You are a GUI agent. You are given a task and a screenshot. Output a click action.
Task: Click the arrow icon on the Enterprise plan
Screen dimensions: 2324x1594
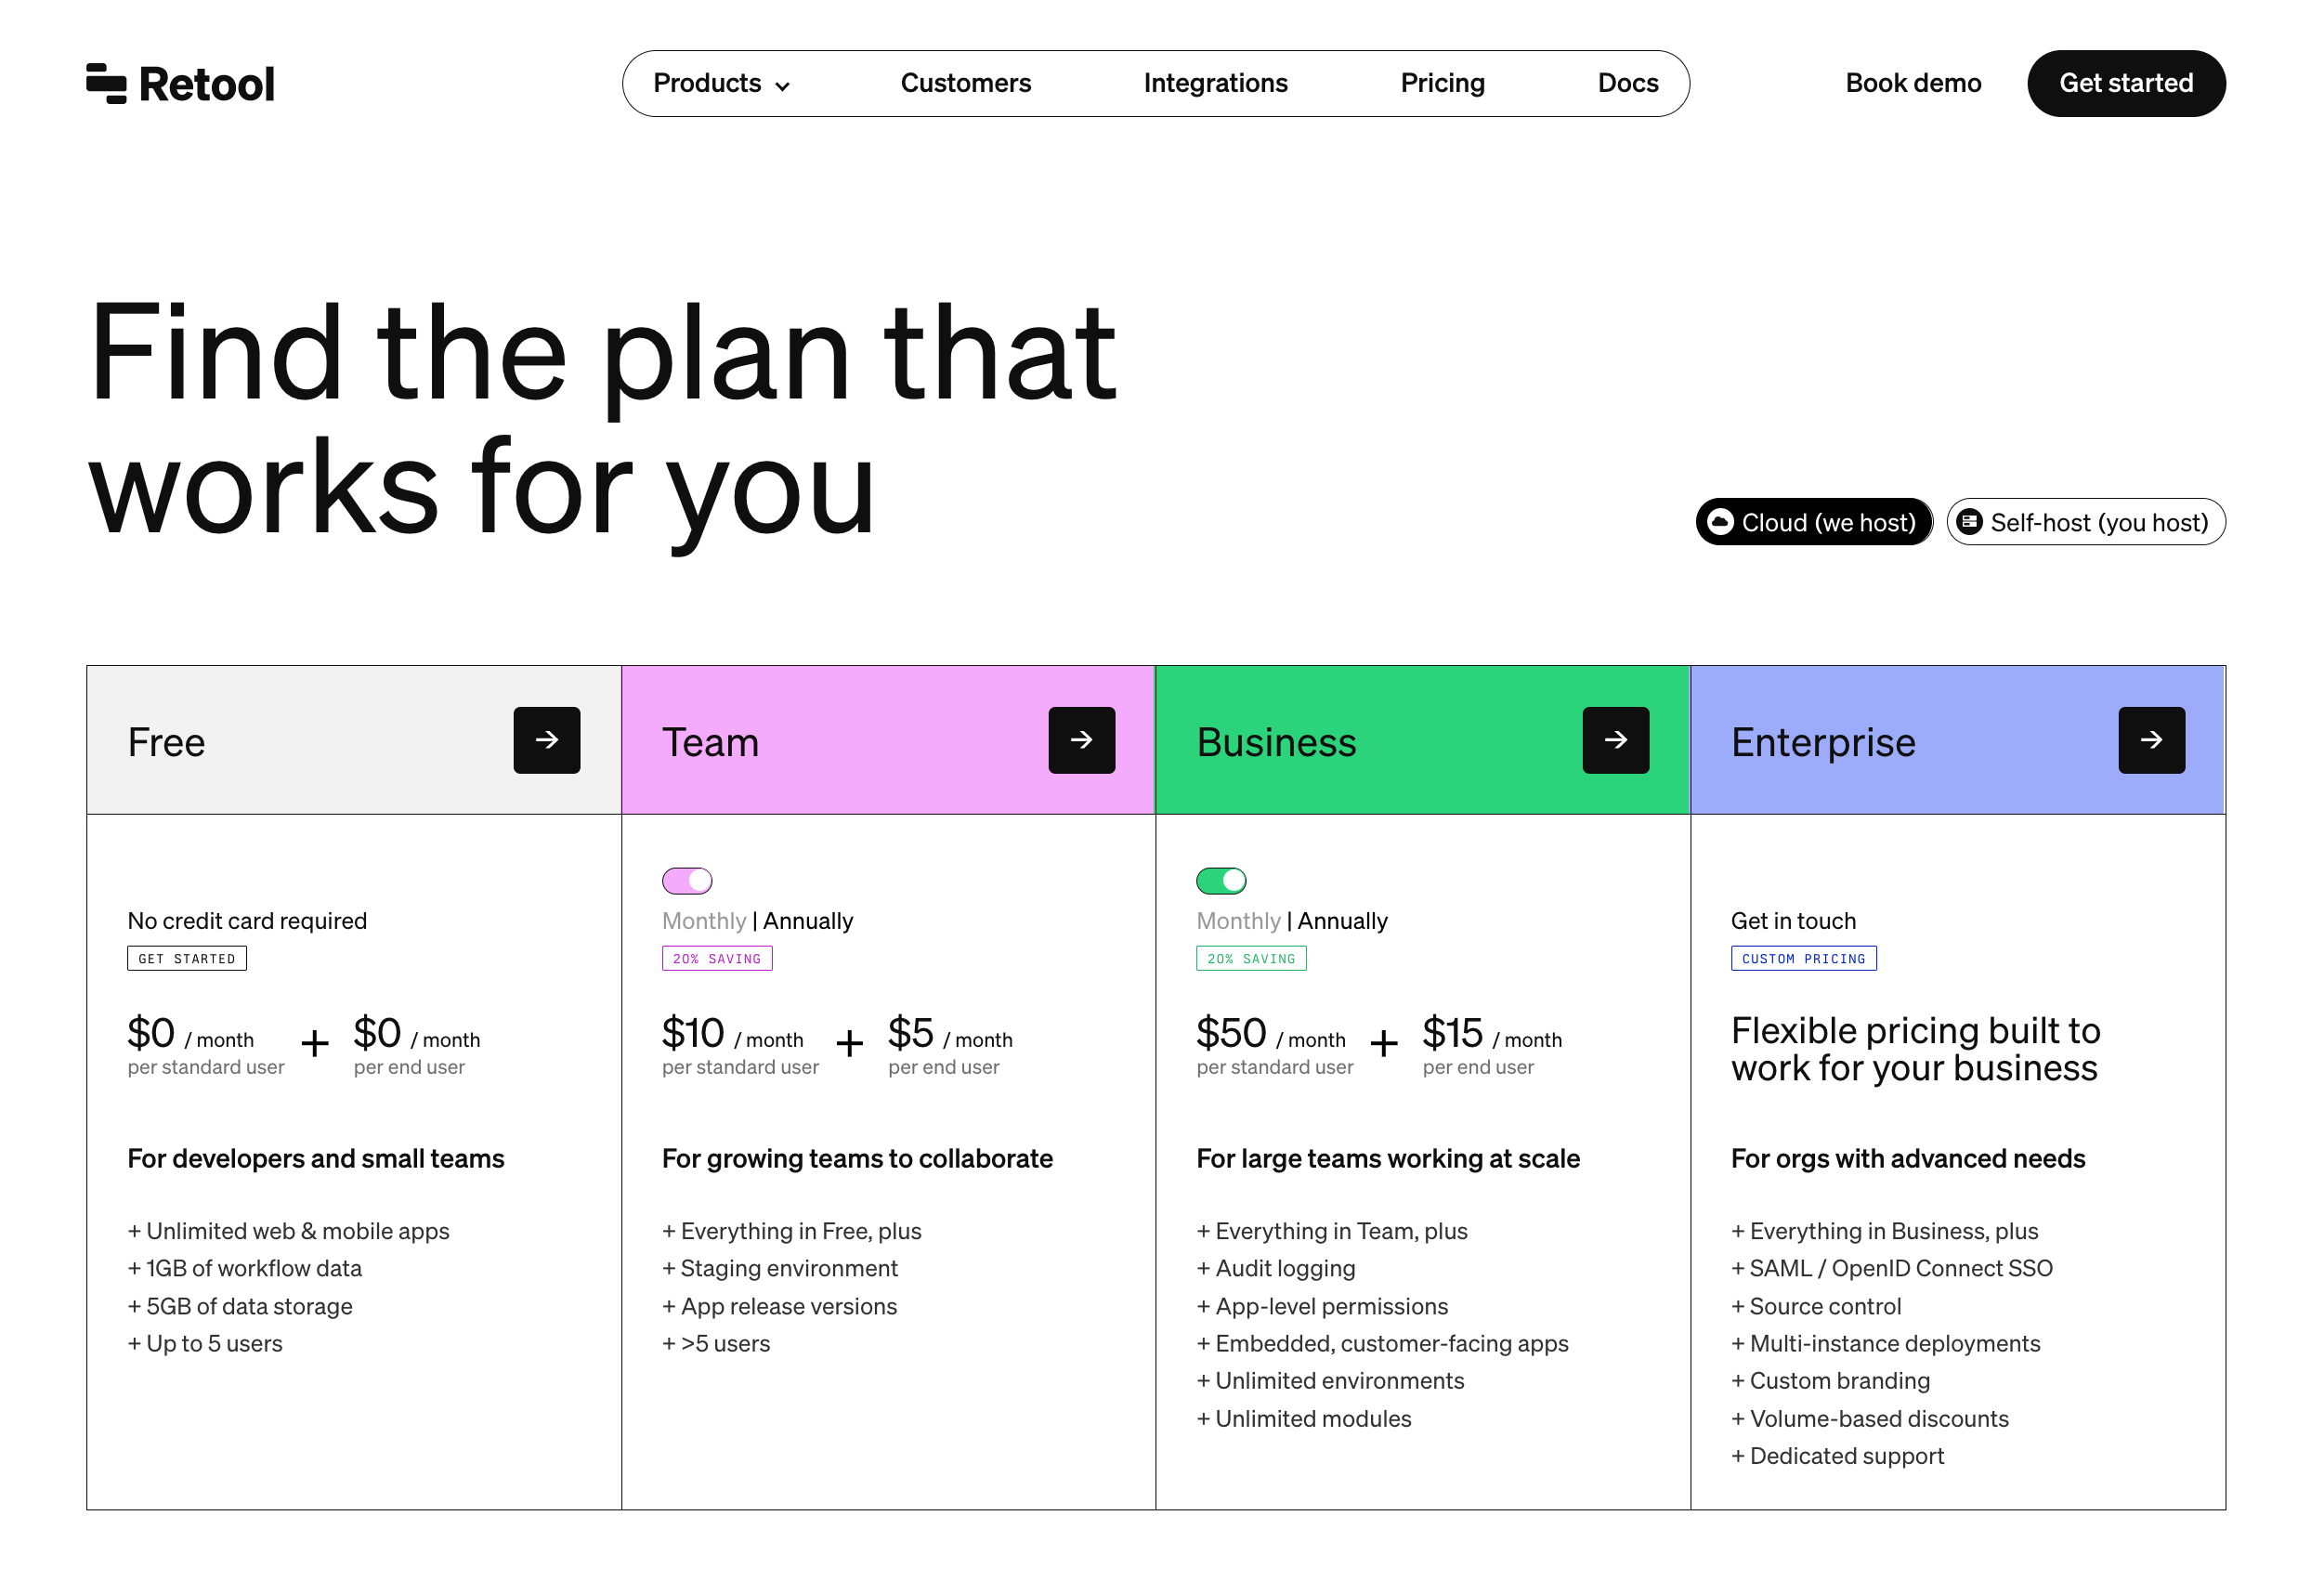[2151, 740]
